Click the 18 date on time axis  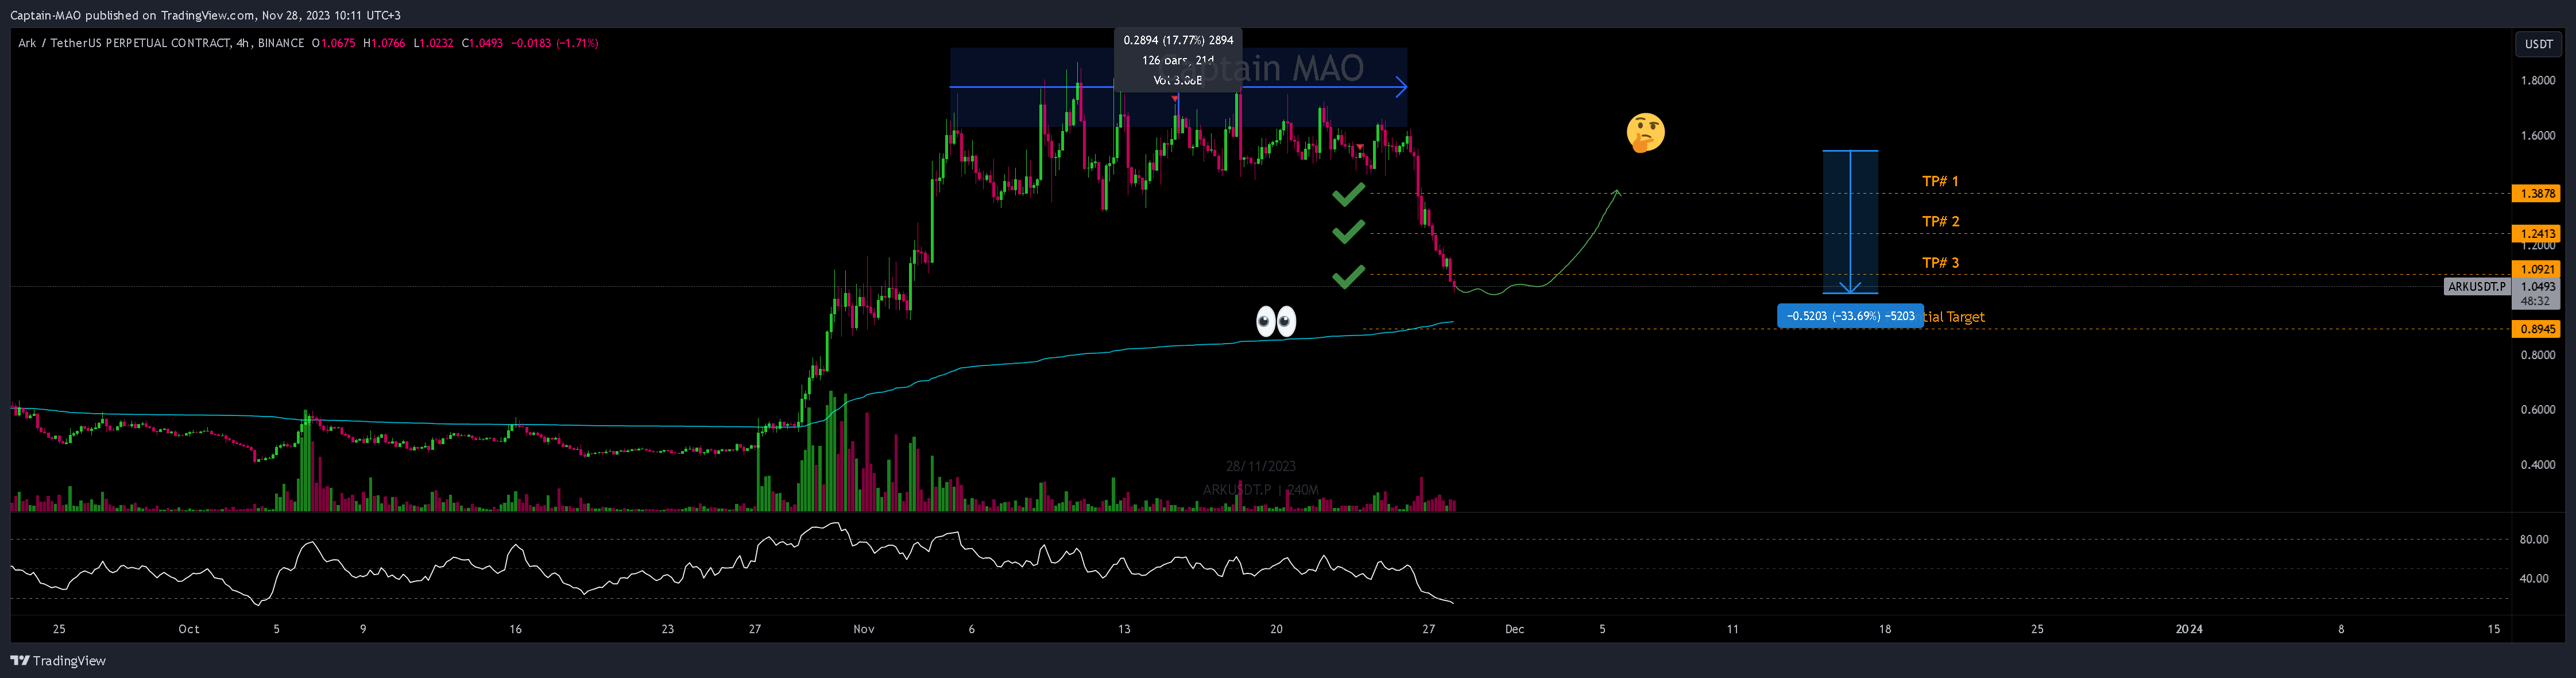1885,629
